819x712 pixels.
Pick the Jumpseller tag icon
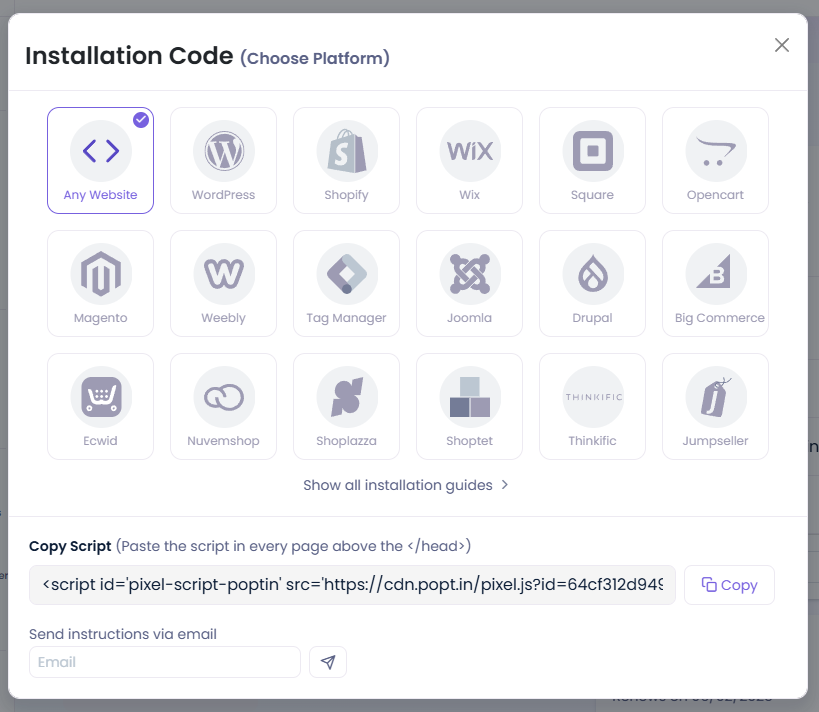pyautogui.click(x=716, y=397)
